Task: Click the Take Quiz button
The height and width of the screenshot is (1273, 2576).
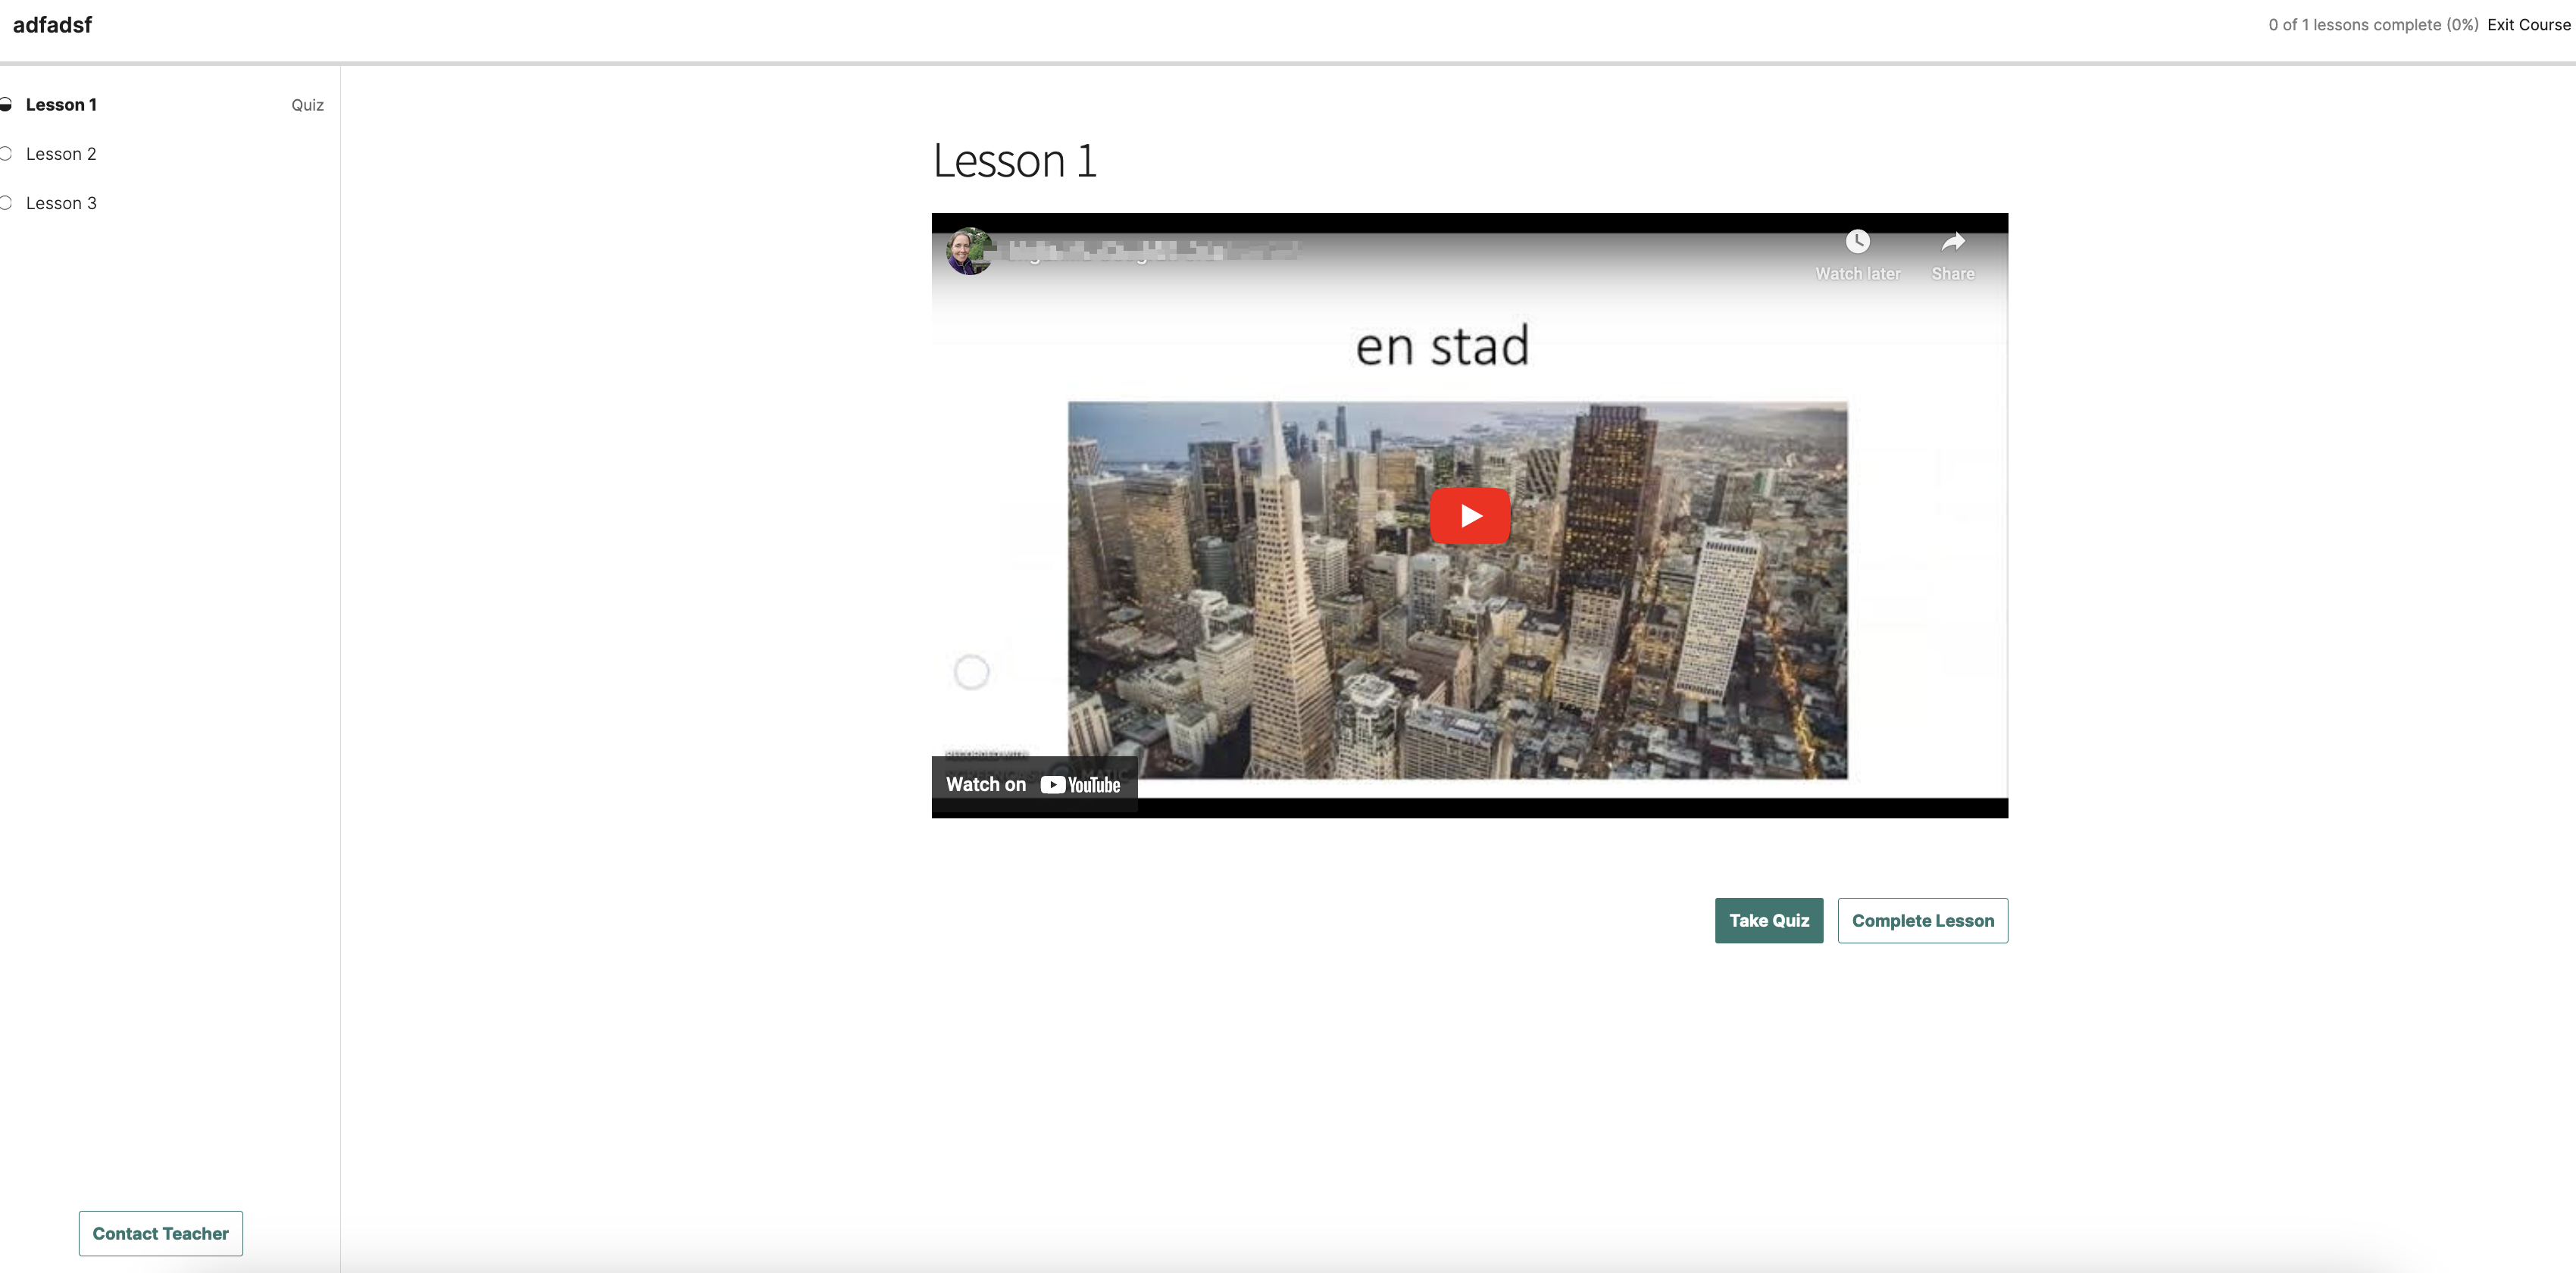Action: point(1768,921)
